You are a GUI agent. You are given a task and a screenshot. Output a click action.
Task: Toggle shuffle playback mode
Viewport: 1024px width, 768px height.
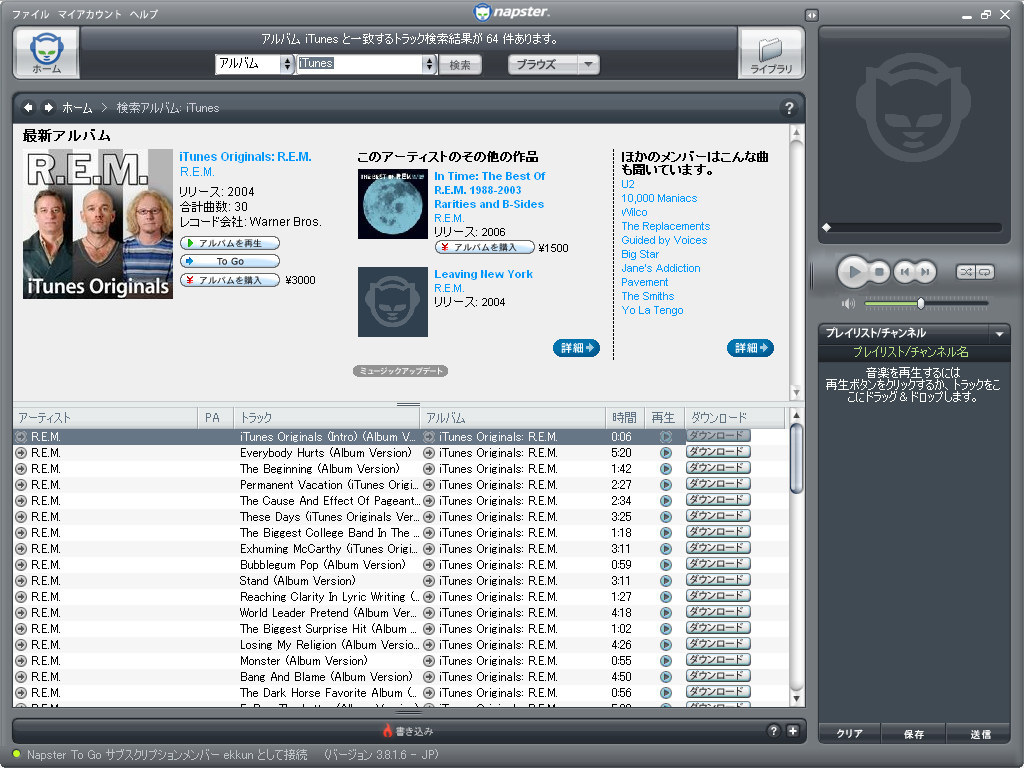click(x=966, y=272)
